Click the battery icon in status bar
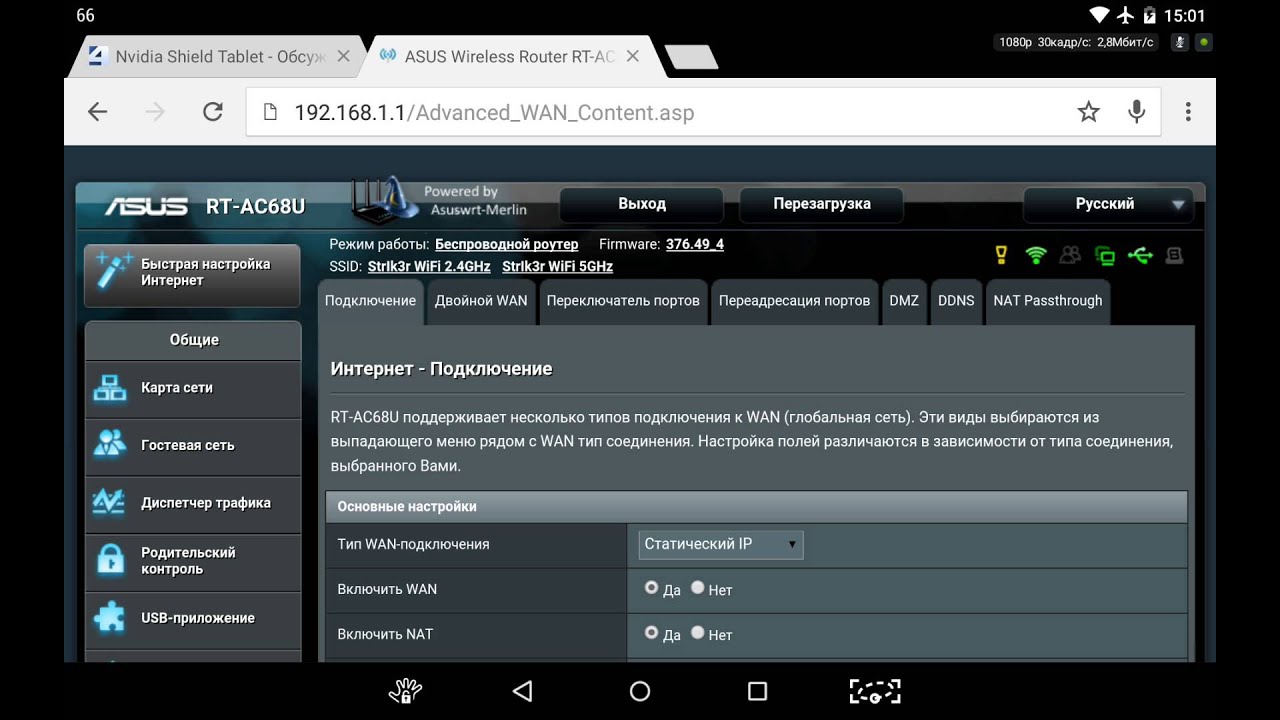The height and width of the screenshot is (720, 1280). coord(1151,15)
